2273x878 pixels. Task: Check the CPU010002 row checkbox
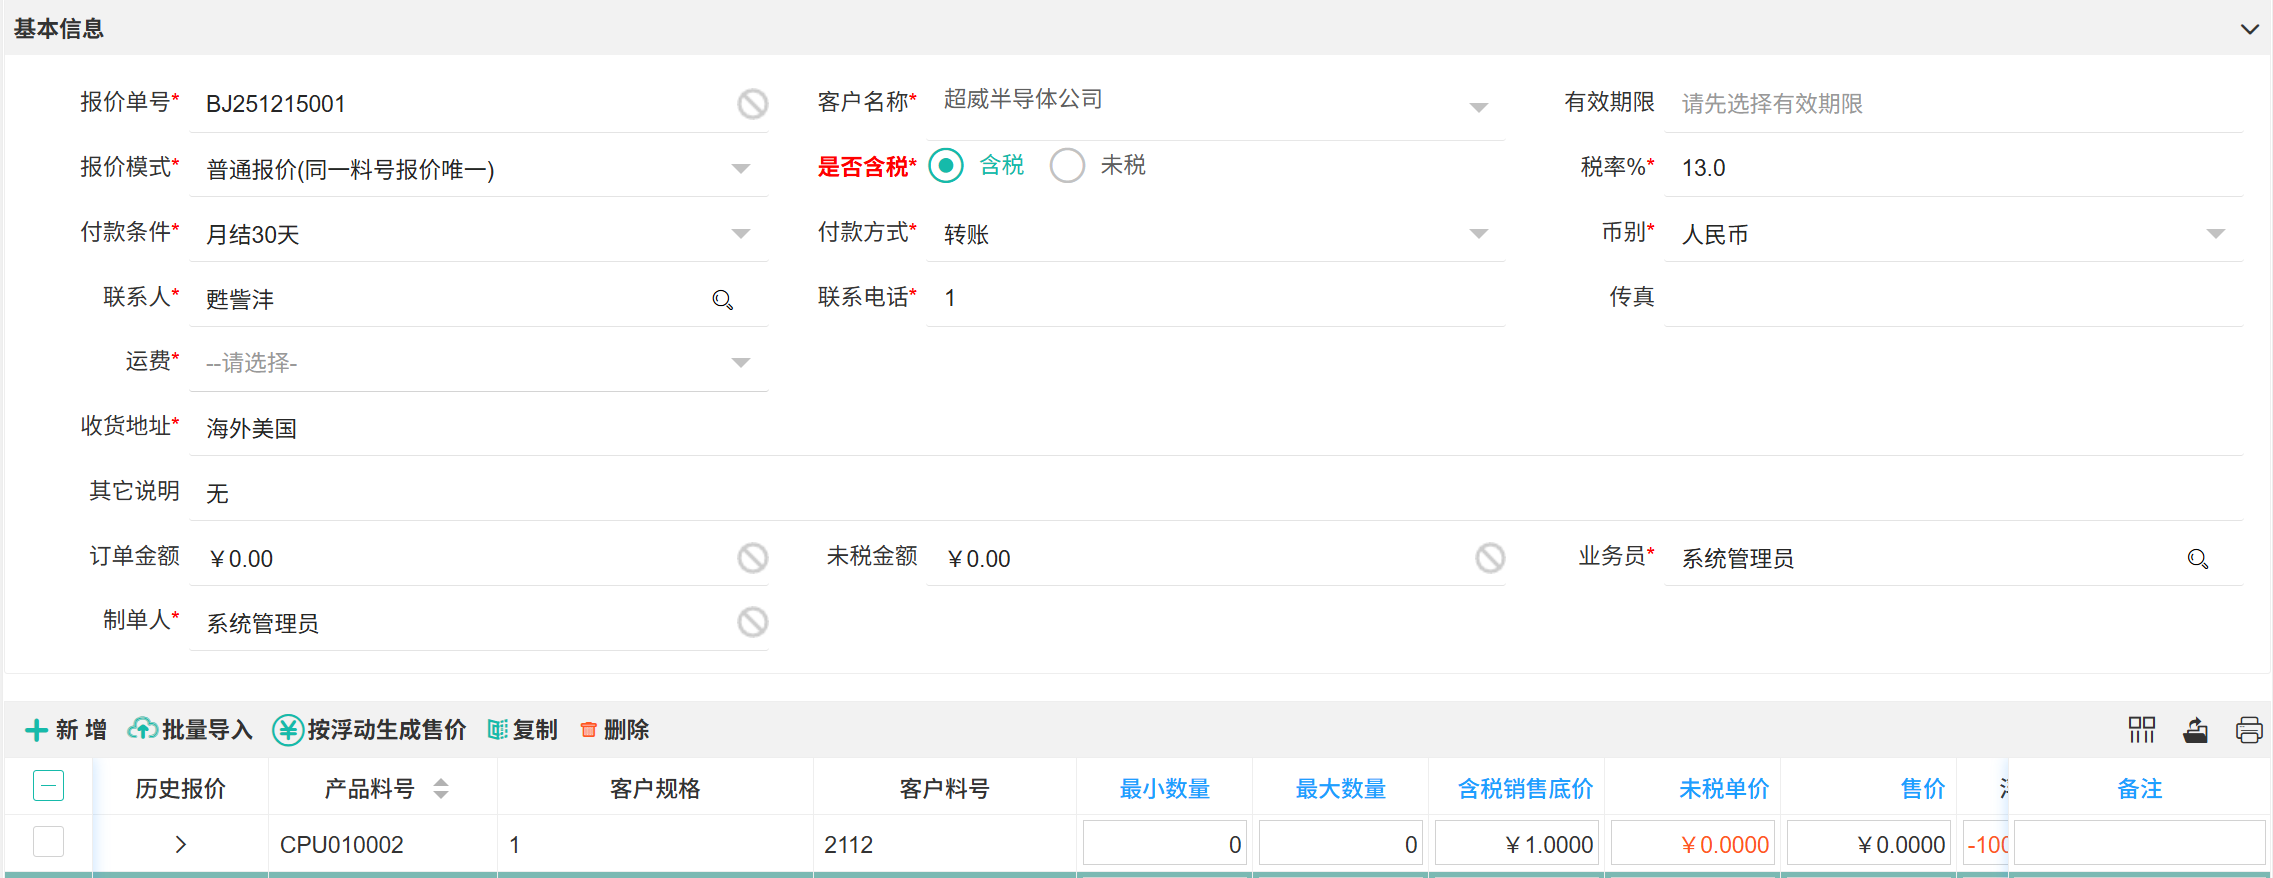(48, 842)
